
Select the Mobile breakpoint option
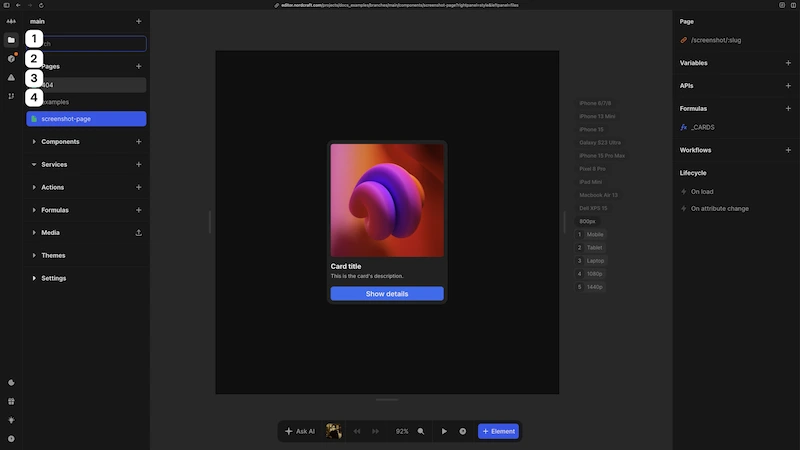pyautogui.click(x=590, y=235)
